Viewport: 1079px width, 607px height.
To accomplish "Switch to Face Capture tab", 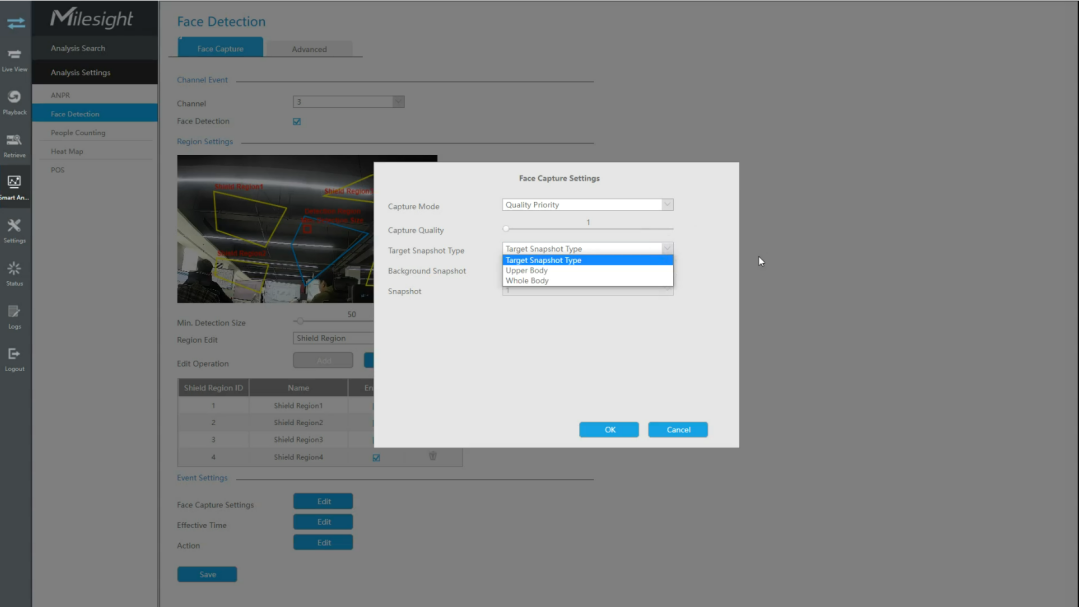I will click(220, 48).
